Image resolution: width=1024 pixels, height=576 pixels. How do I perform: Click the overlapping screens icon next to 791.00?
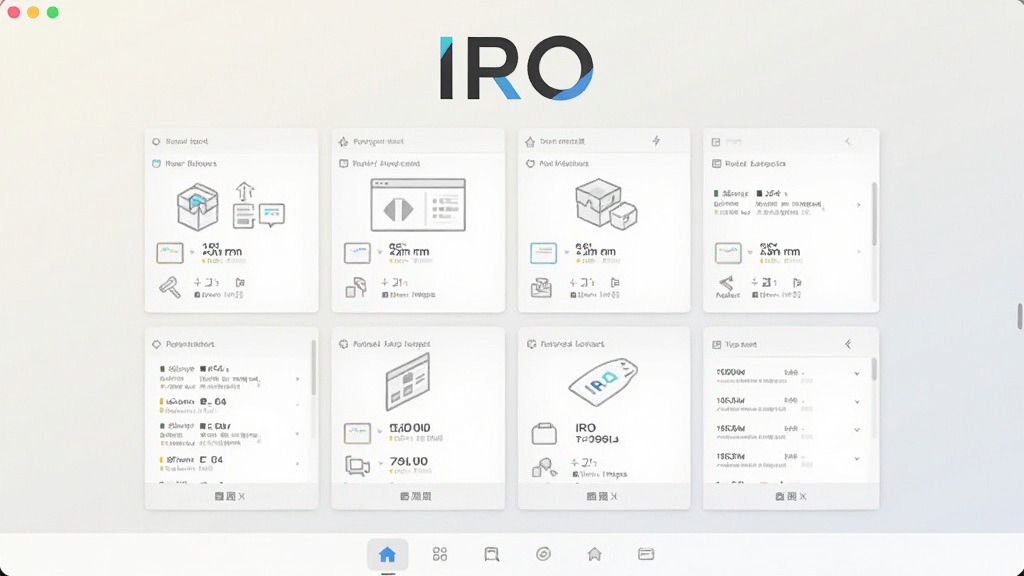[357, 466]
